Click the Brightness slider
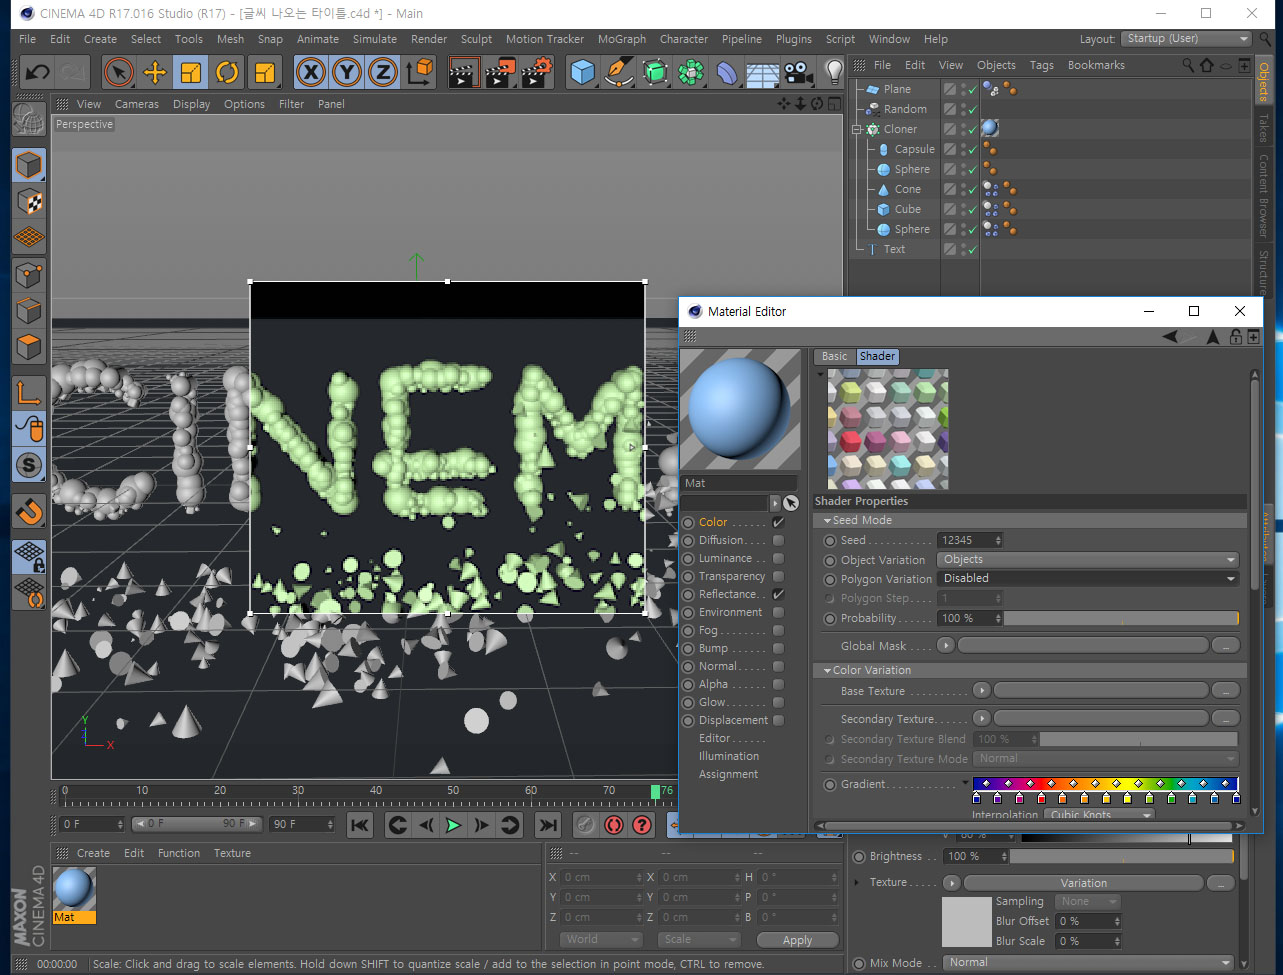Viewport: 1283px width, 975px height. tap(1121, 857)
